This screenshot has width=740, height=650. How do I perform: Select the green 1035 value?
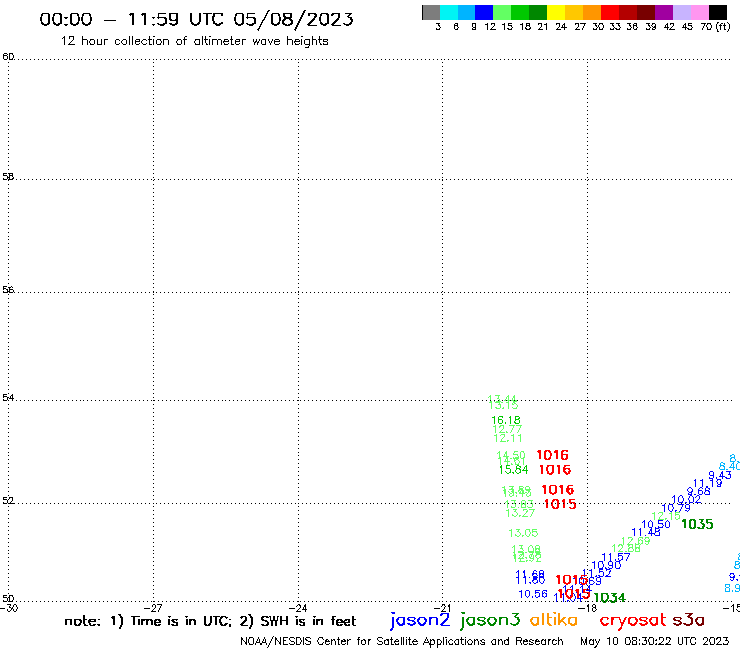pyautogui.click(x=697, y=524)
